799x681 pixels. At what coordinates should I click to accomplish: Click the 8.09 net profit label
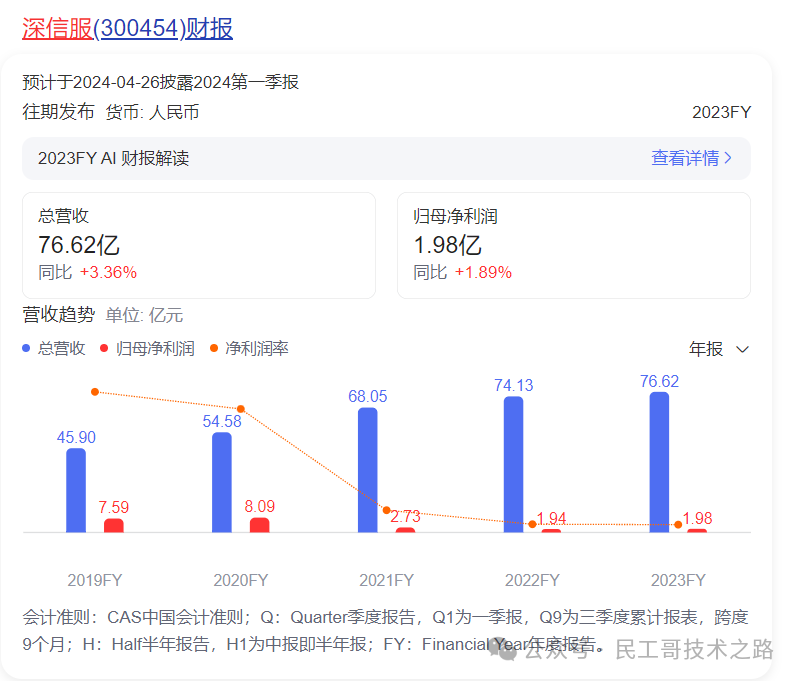click(259, 506)
